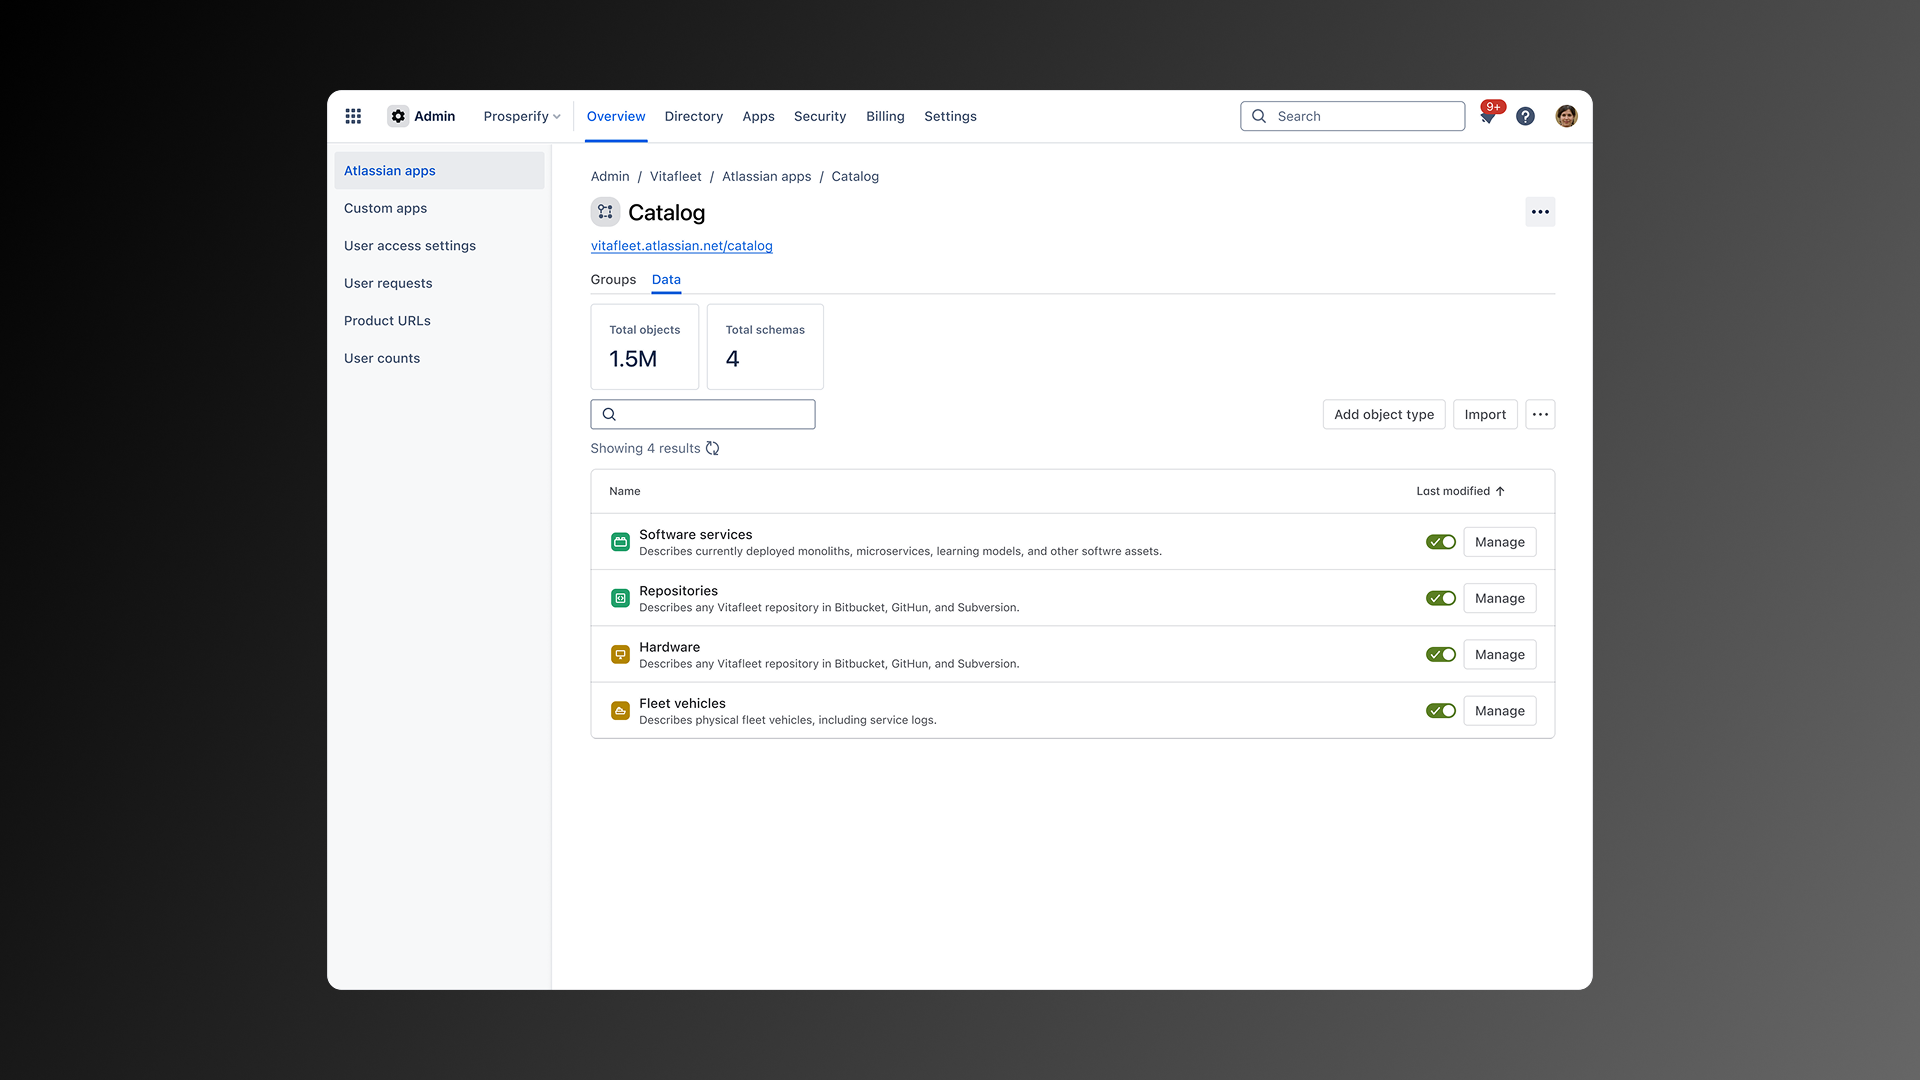Switch off the Fleet vehicles toggle
The width and height of the screenshot is (1920, 1080).
tap(1440, 711)
